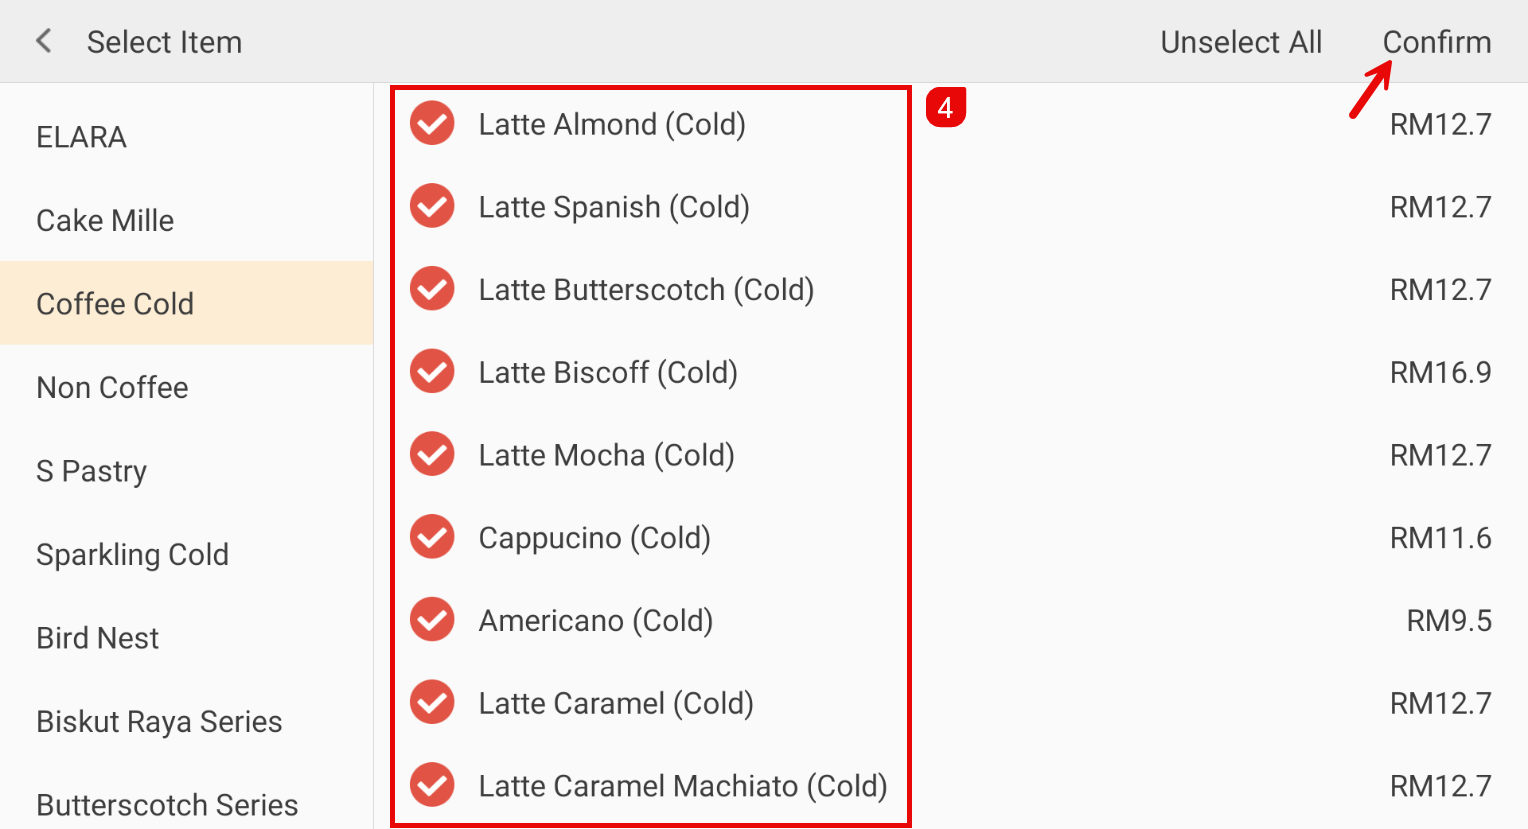Screen dimensions: 1528x829
Task: Open the ELARA category
Action: pos(82,137)
